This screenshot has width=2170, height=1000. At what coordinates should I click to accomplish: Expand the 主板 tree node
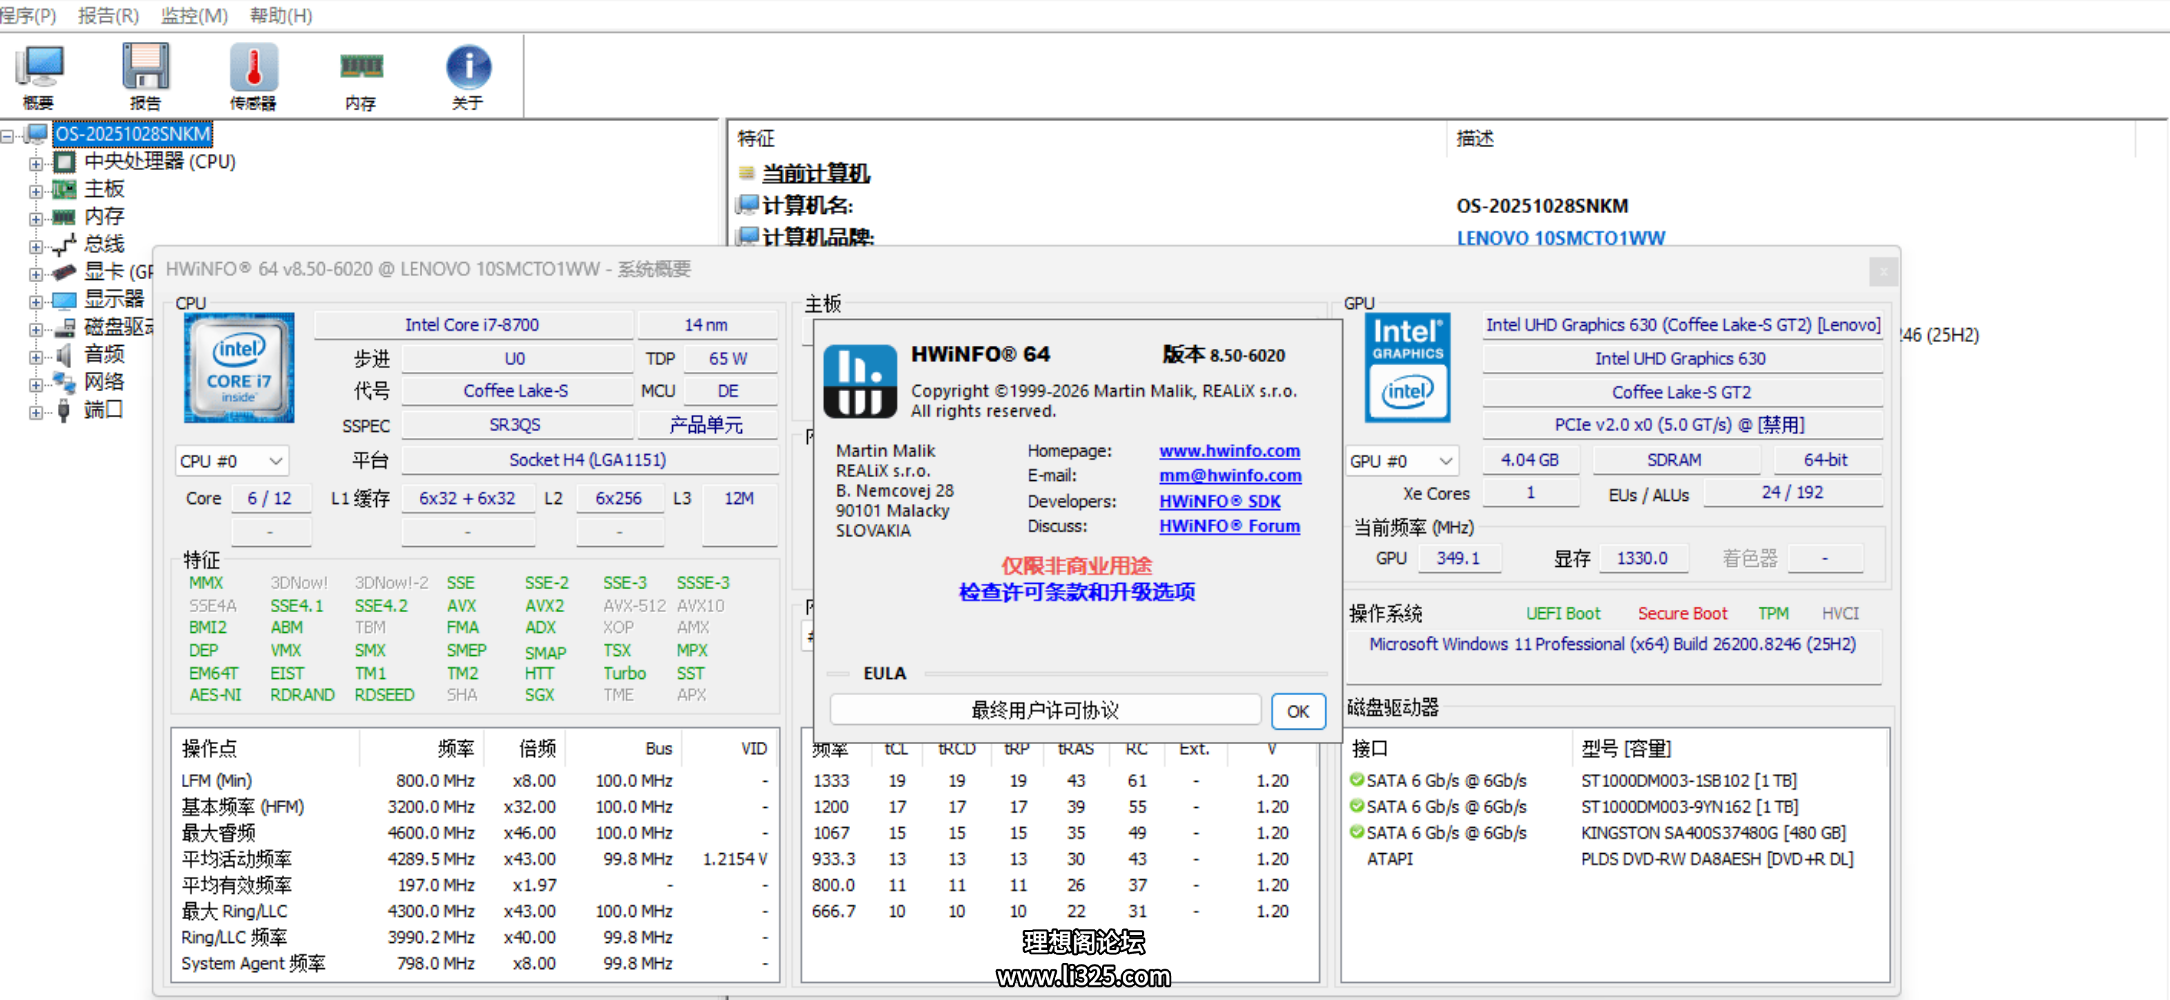[36, 190]
